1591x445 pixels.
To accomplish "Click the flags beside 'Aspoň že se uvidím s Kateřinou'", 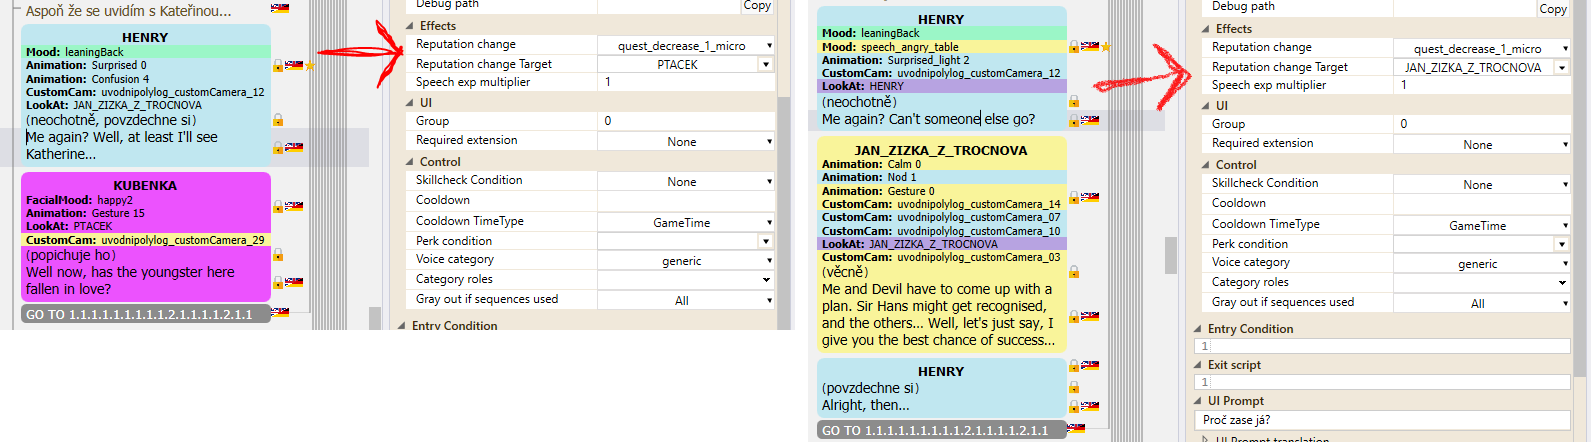I will [280, 8].
